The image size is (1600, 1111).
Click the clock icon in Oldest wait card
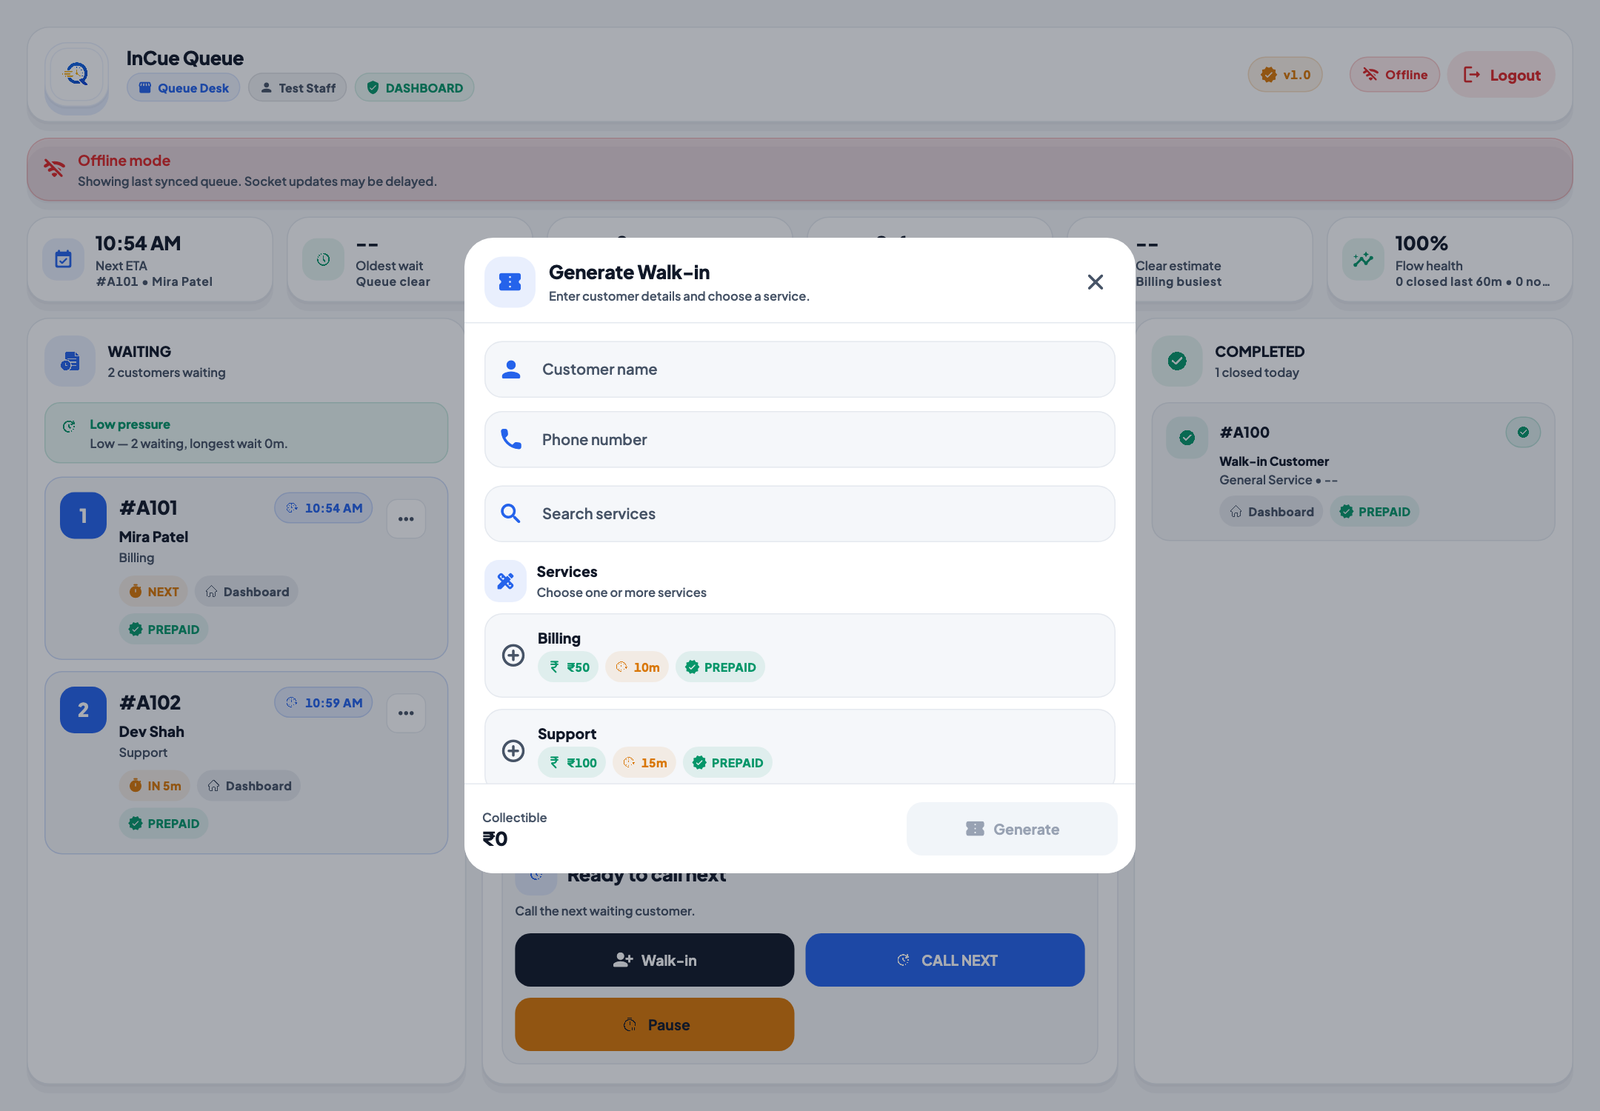(x=323, y=260)
